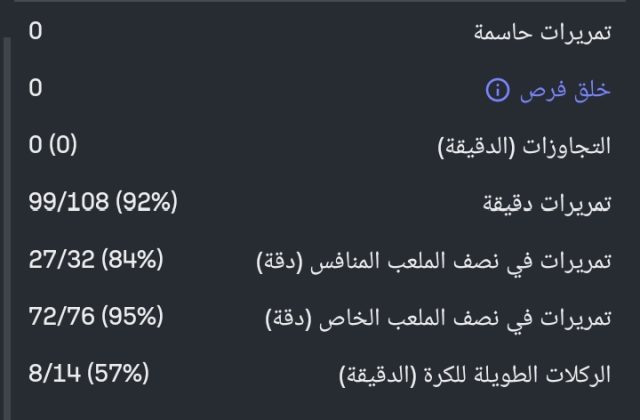Click the info icon beside خلق فرص
The height and width of the screenshot is (420, 640).
click(497, 91)
